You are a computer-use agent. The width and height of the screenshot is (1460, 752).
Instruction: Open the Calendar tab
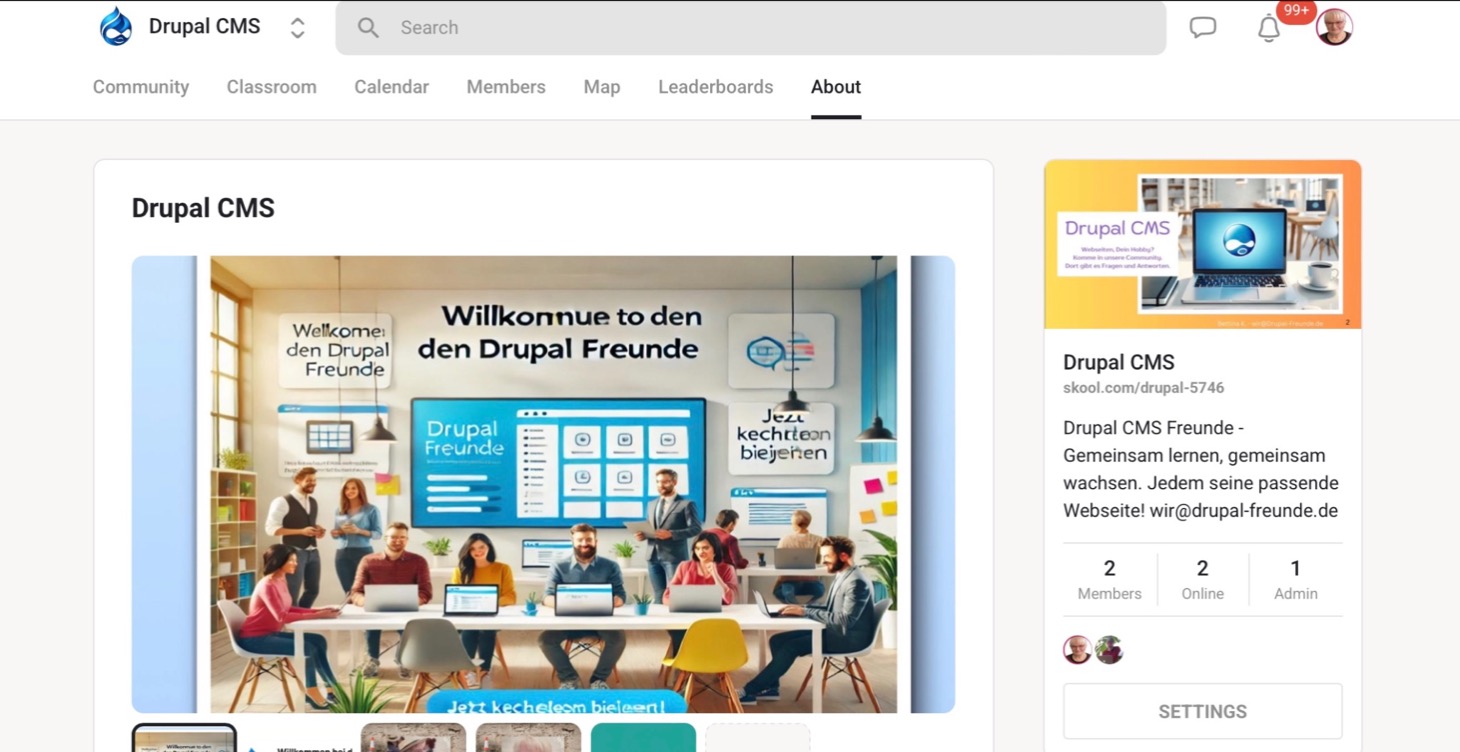[391, 87]
